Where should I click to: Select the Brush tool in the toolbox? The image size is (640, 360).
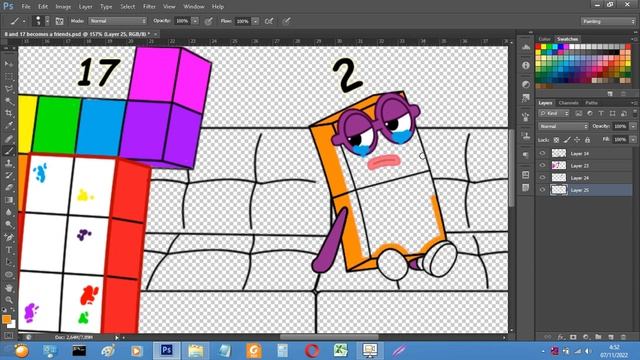[9, 151]
